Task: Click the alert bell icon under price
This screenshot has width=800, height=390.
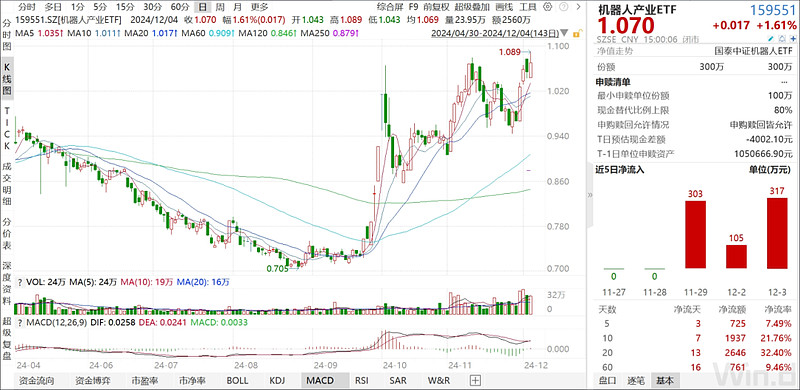Action: click(x=782, y=39)
